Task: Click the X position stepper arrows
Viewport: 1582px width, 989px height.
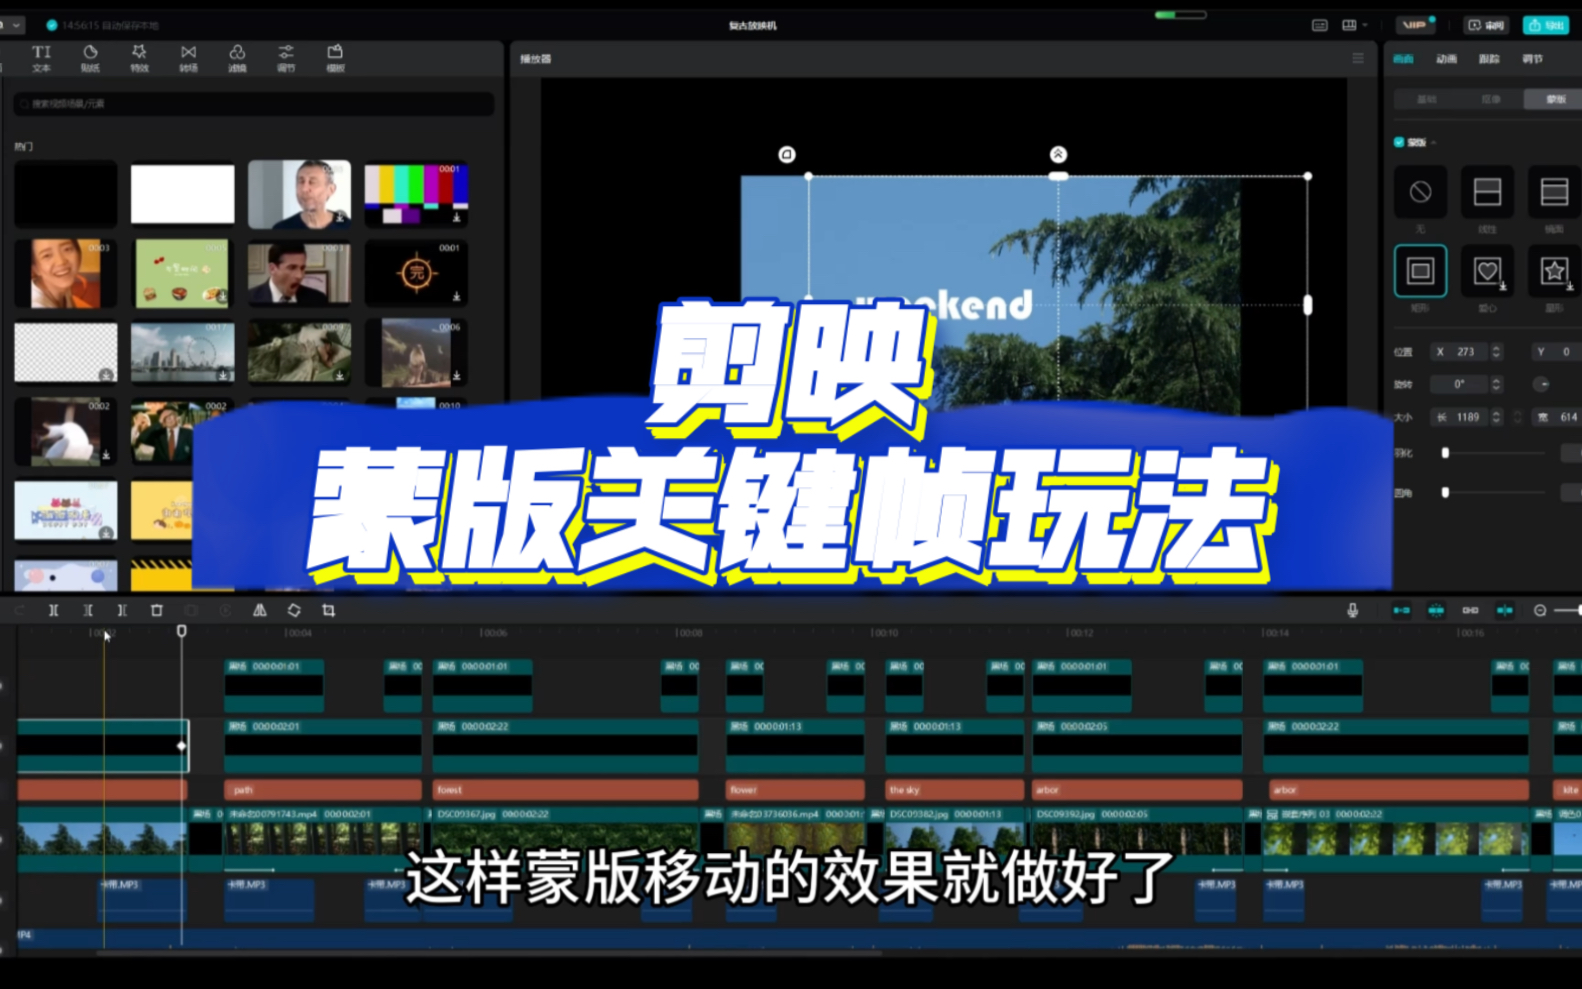Action: coord(1496,352)
